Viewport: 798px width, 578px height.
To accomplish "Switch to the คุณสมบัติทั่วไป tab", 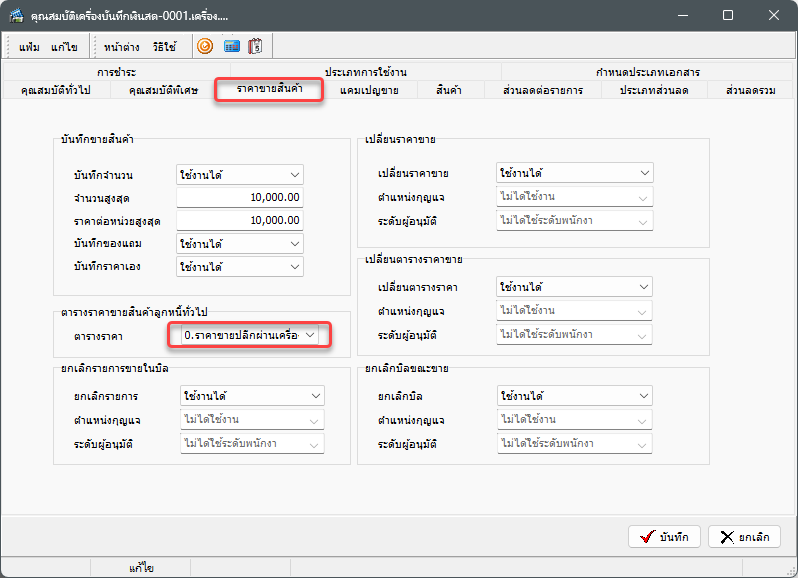I will coord(62,90).
